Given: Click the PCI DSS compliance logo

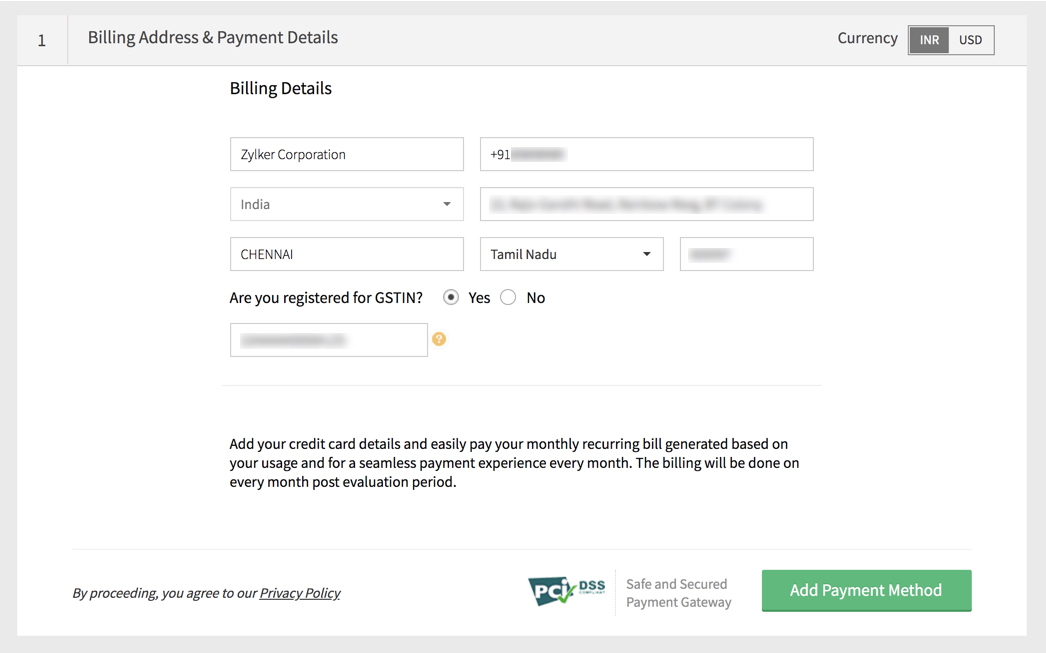Looking at the screenshot, I should tap(567, 590).
